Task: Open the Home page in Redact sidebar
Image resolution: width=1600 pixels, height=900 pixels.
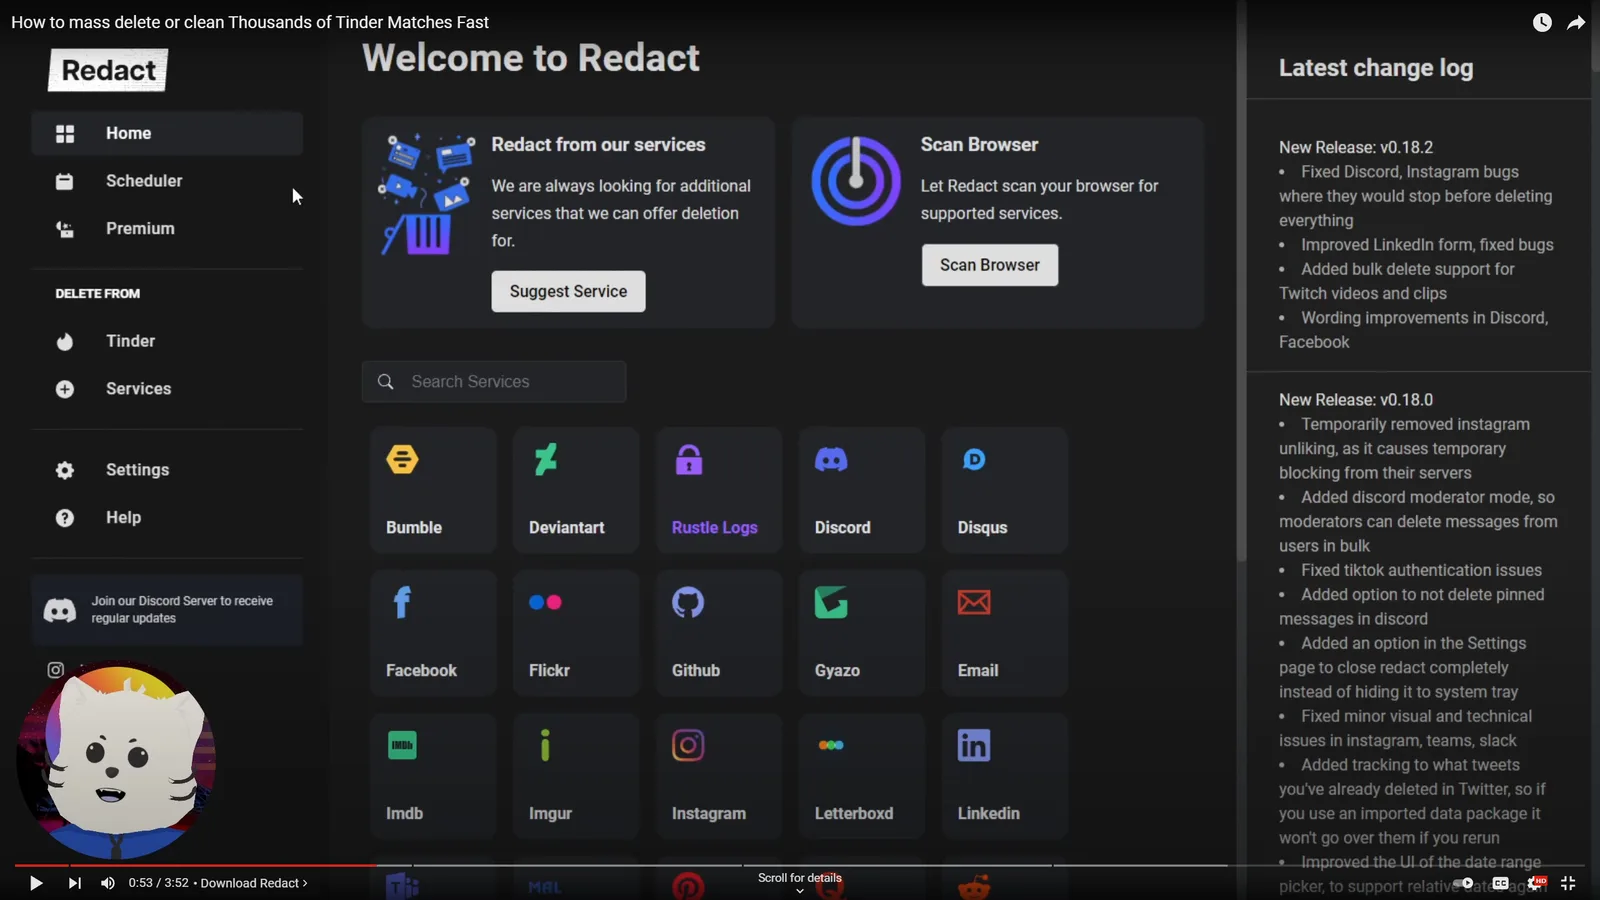Action: tap(167, 133)
